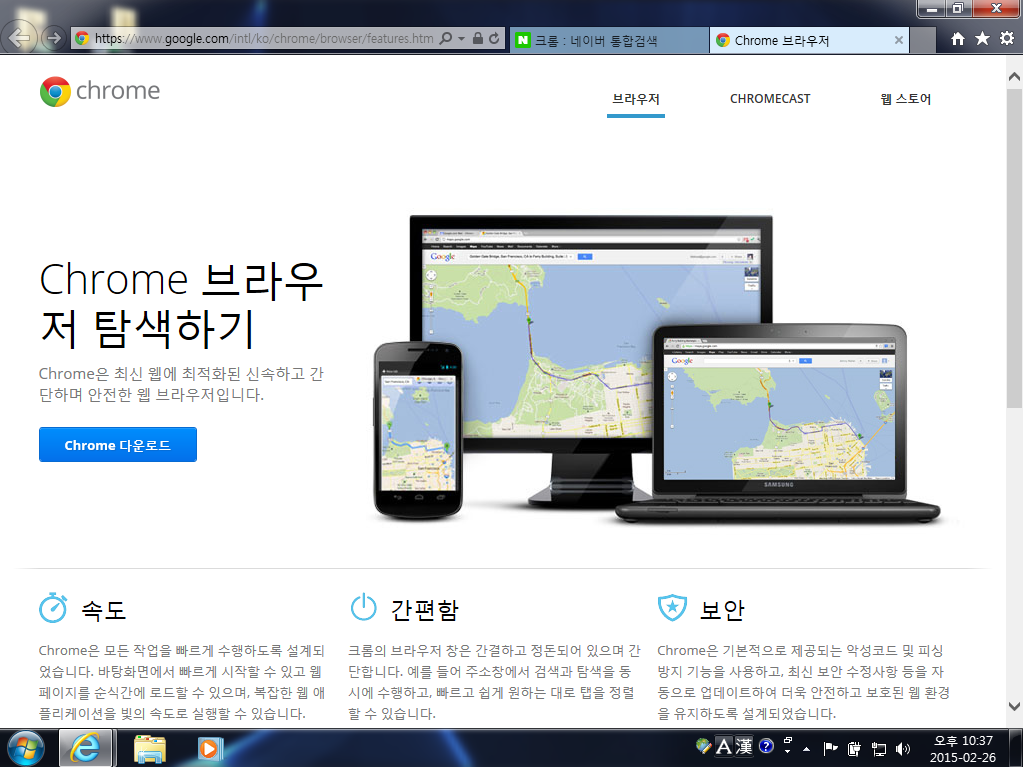Refresh the page with the reload icon
This screenshot has width=1023, height=767.
click(495, 38)
